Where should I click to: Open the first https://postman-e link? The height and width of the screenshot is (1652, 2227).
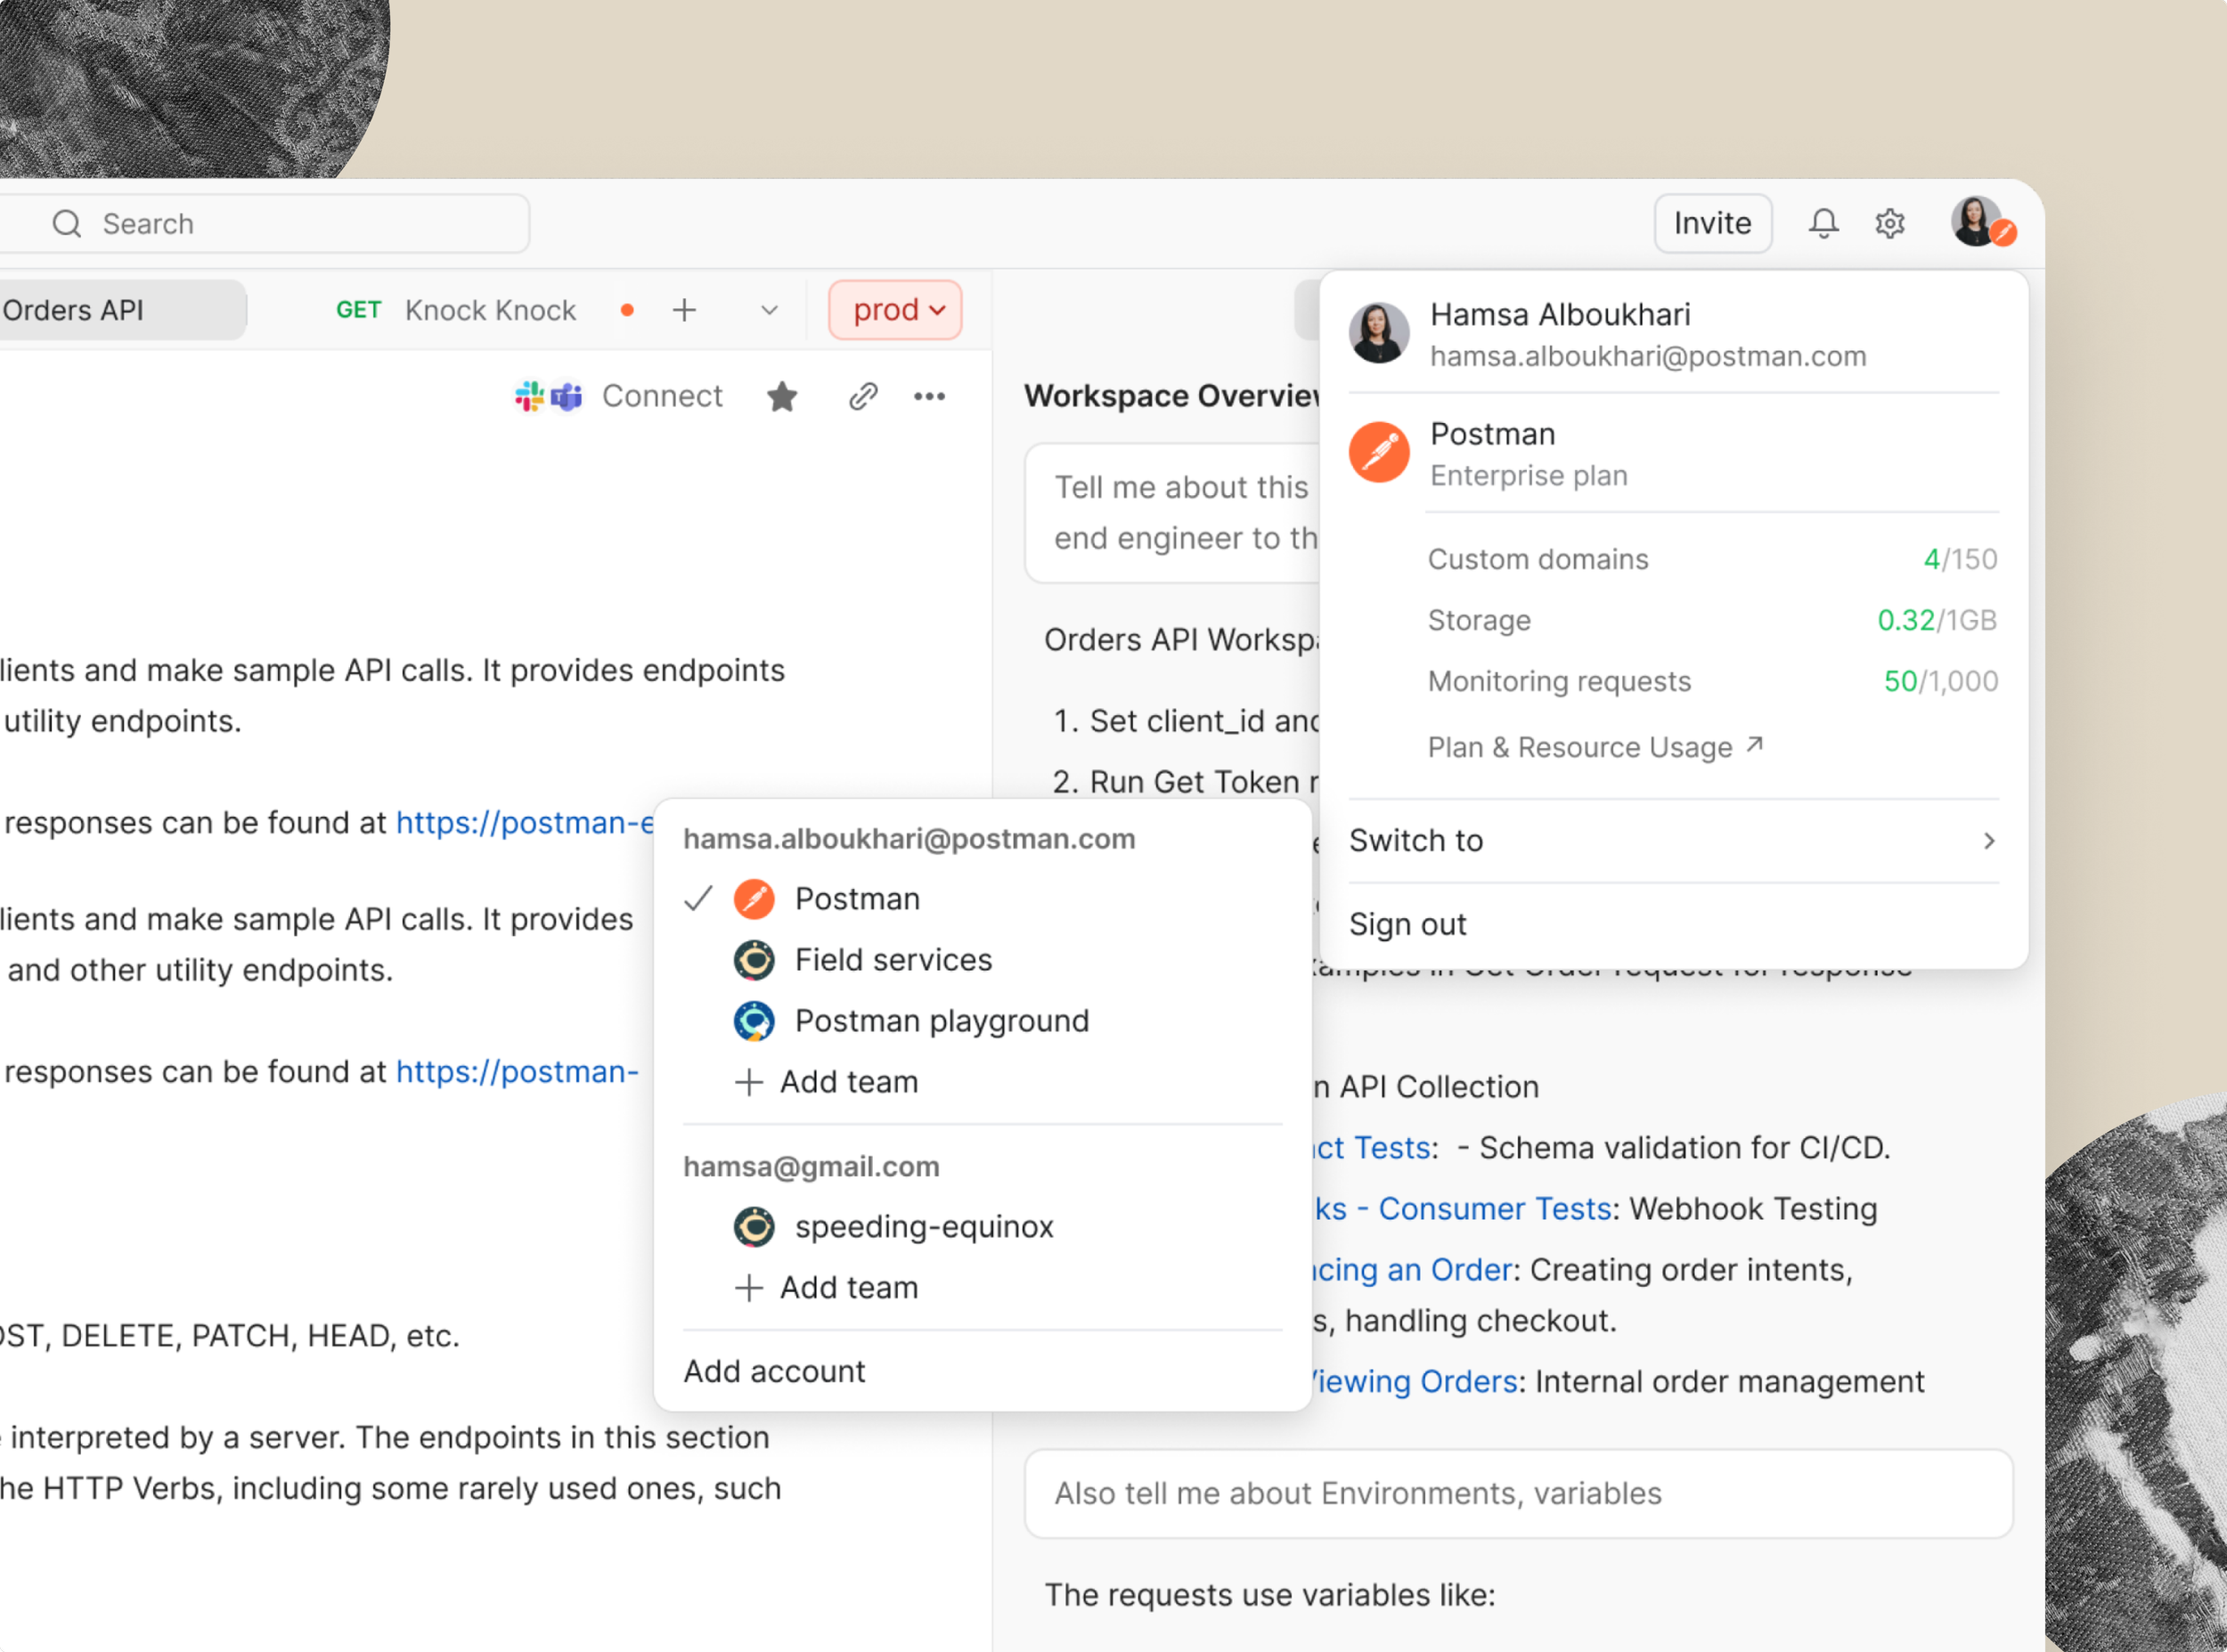tap(526, 823)
